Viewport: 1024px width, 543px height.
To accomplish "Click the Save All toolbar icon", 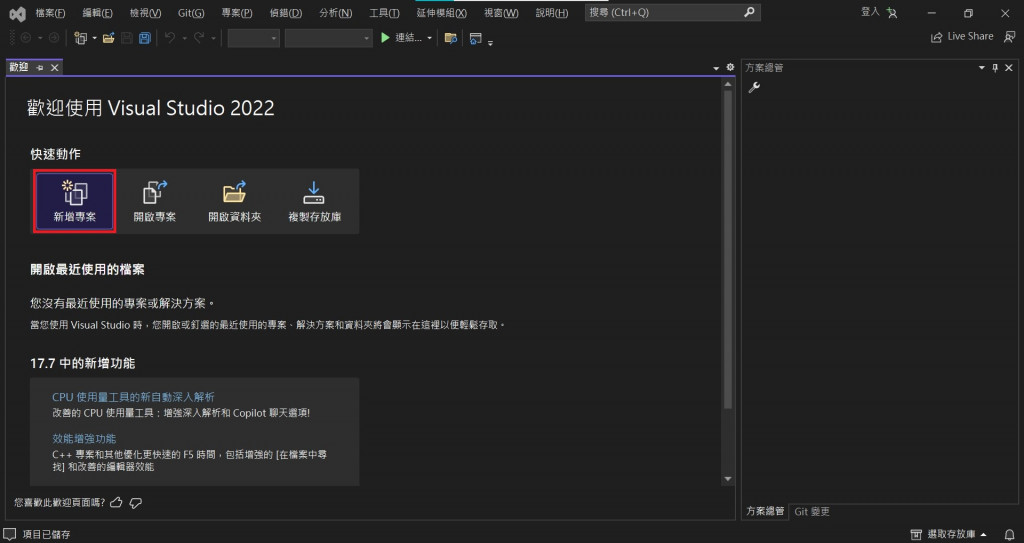I will coord(144,39).
